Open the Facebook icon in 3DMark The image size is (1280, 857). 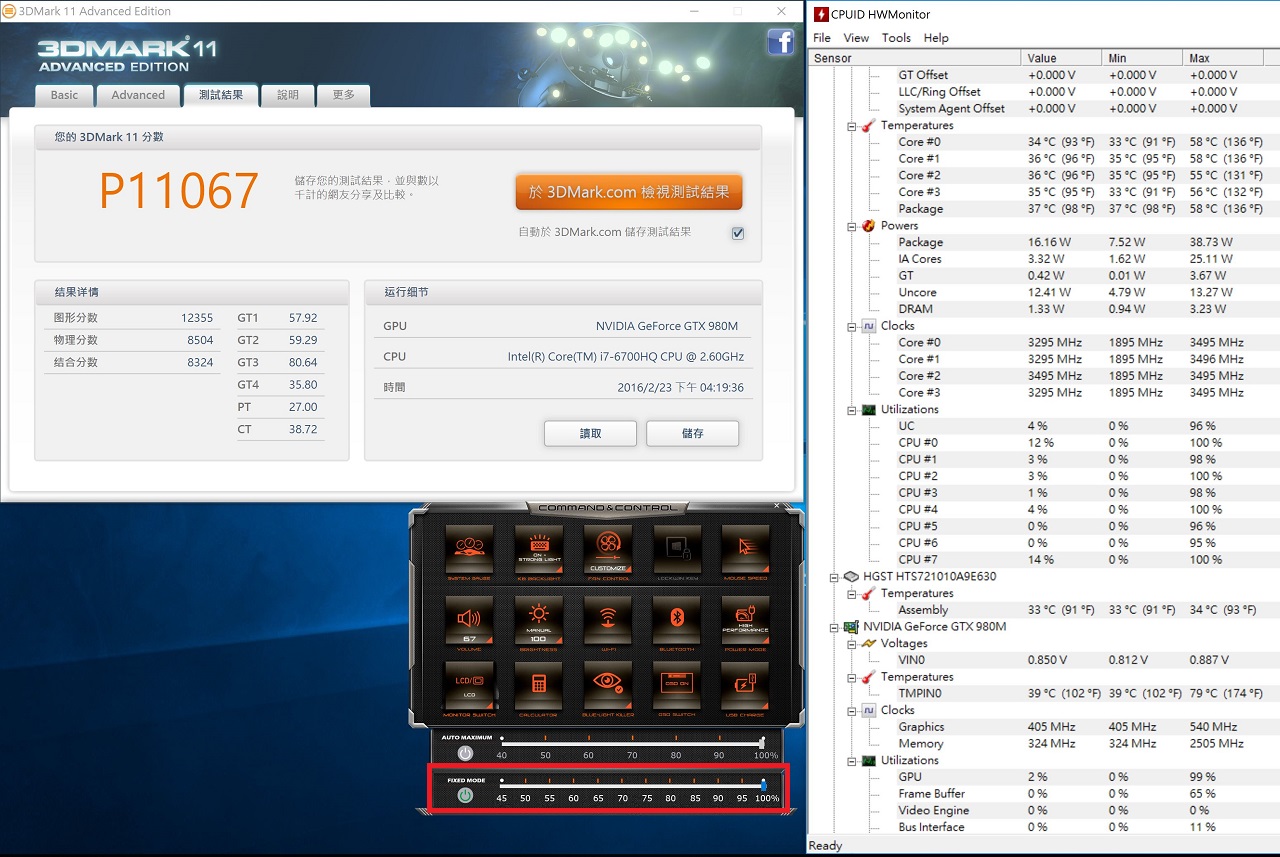pyautogui.click(x=780, y=41)
